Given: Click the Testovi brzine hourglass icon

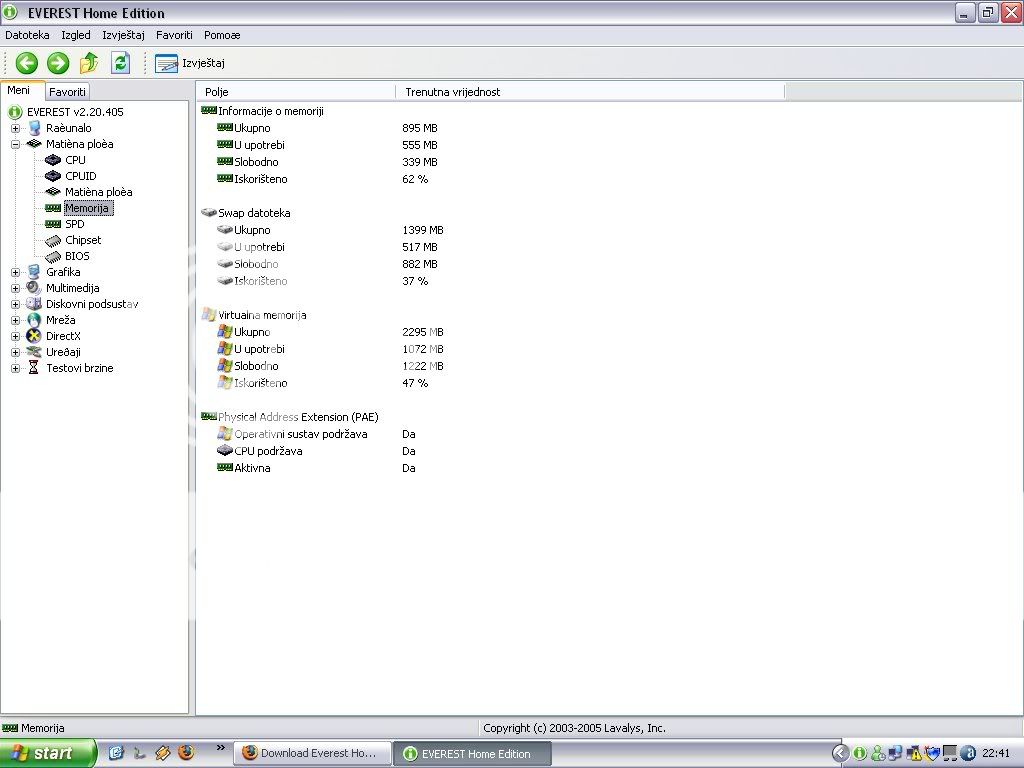Looking at the screenshot, I should 34,368.
